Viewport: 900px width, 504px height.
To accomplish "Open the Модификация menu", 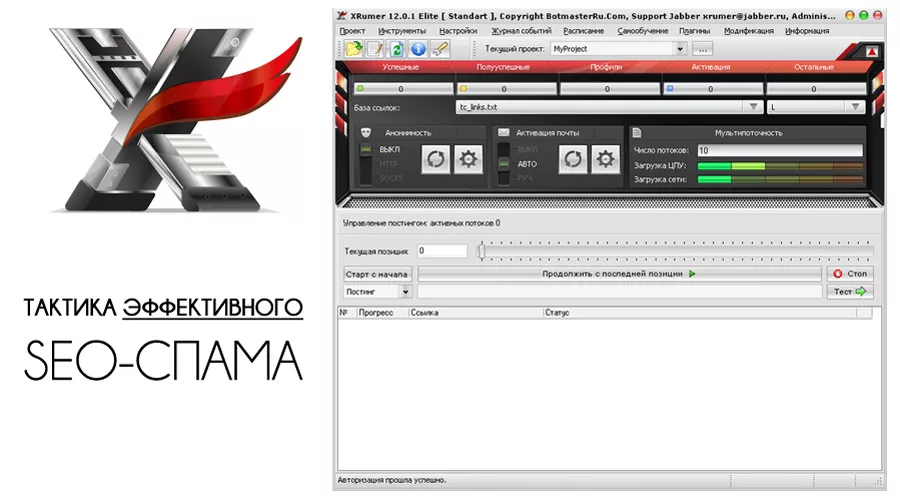I will pyautogui.click(x=748, y=31).
